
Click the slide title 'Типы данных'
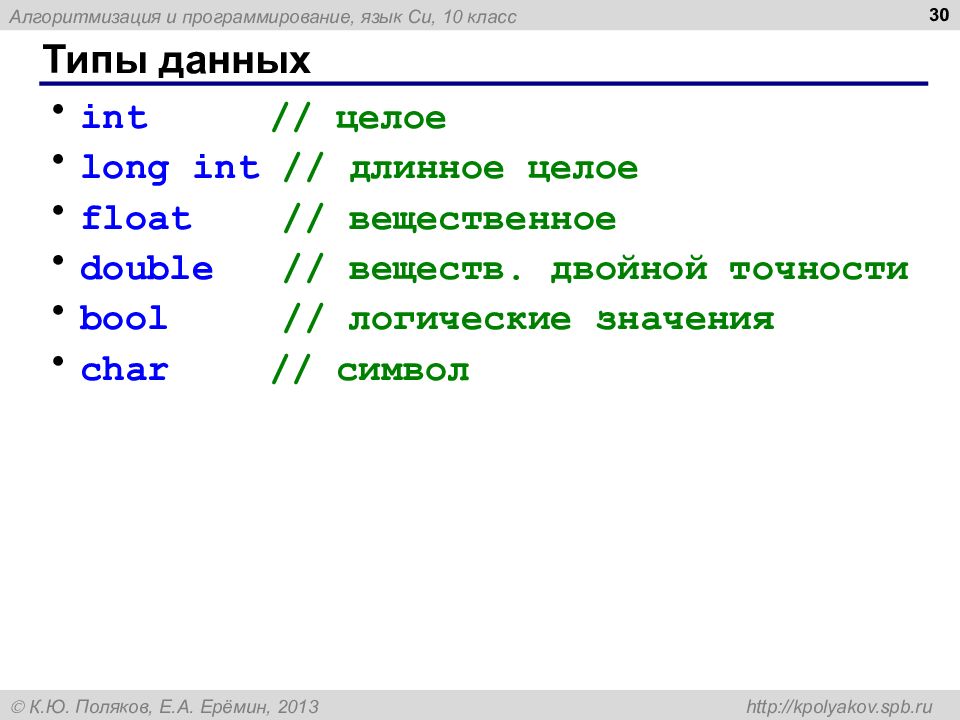(176, 60)
